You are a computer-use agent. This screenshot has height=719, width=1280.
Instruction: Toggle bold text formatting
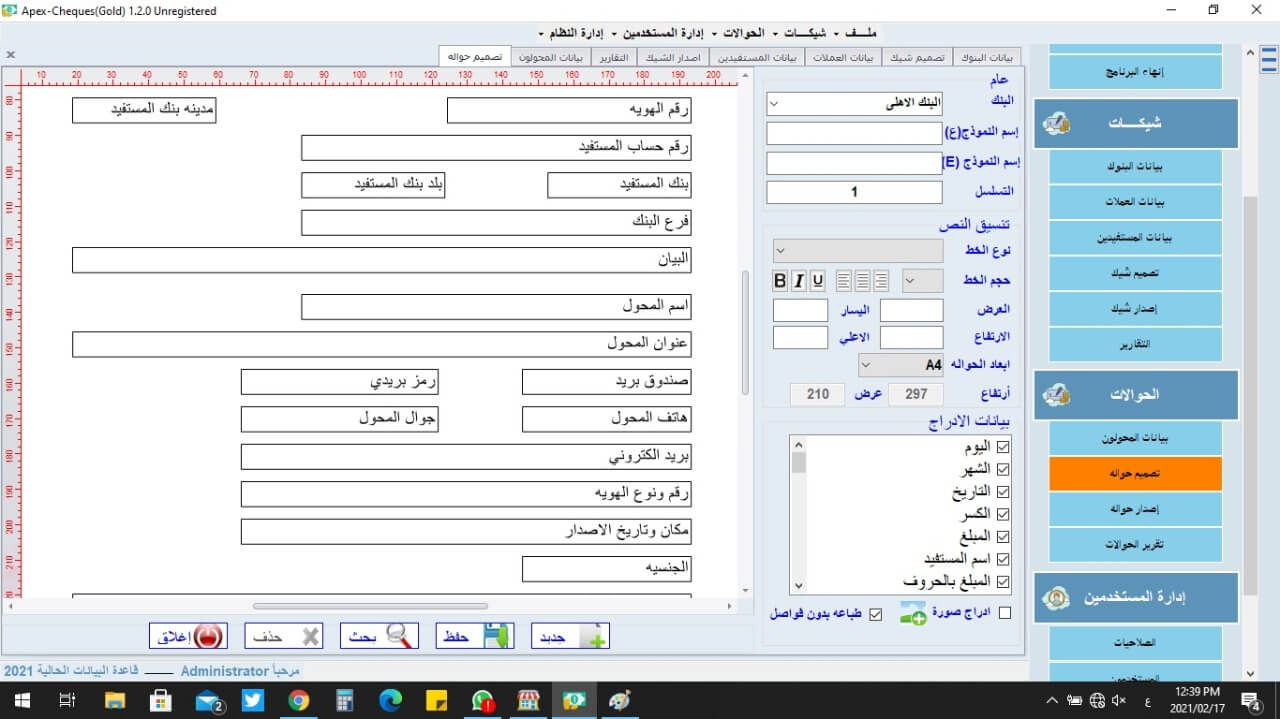pos(781,281)
